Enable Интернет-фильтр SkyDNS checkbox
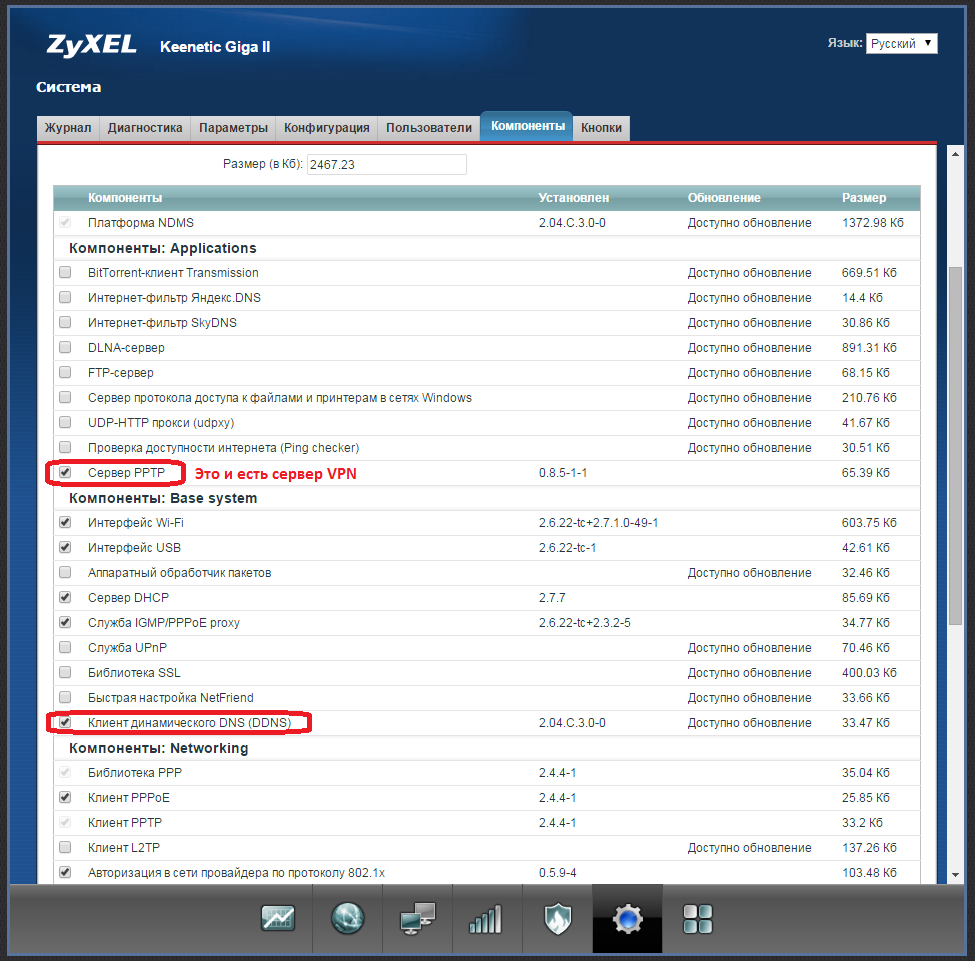The height and width of the screenshot is (961, 975). [x=65, y=322]
